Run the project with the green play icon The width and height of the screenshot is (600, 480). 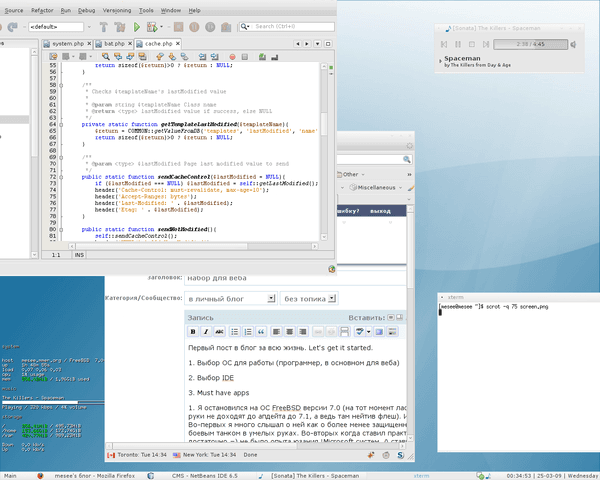tap(137, 27)
